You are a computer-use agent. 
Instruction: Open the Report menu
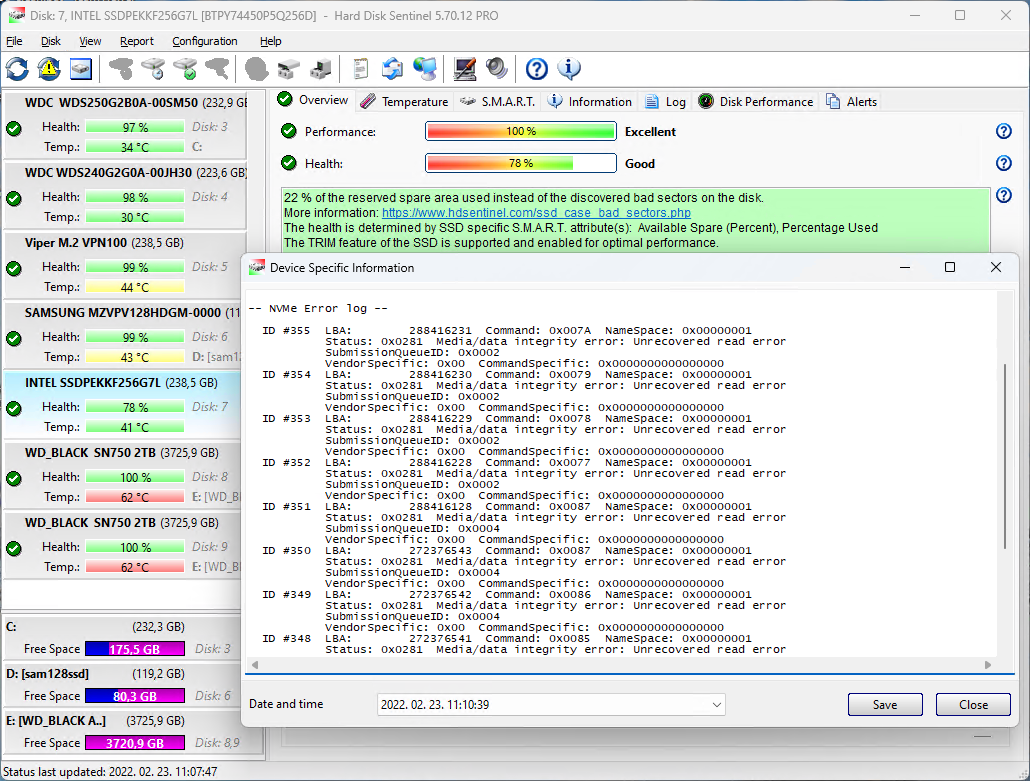pos(137,41)
